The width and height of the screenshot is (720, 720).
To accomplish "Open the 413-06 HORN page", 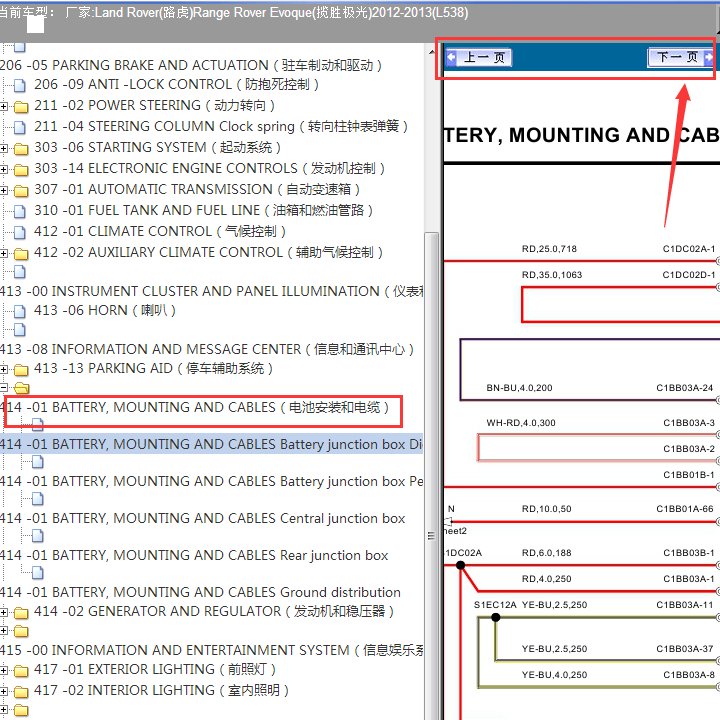I will (105, 310).
